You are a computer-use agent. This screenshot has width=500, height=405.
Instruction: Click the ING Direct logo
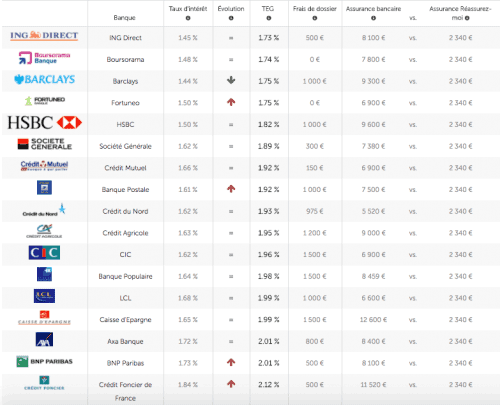click(x=44, y=36)
